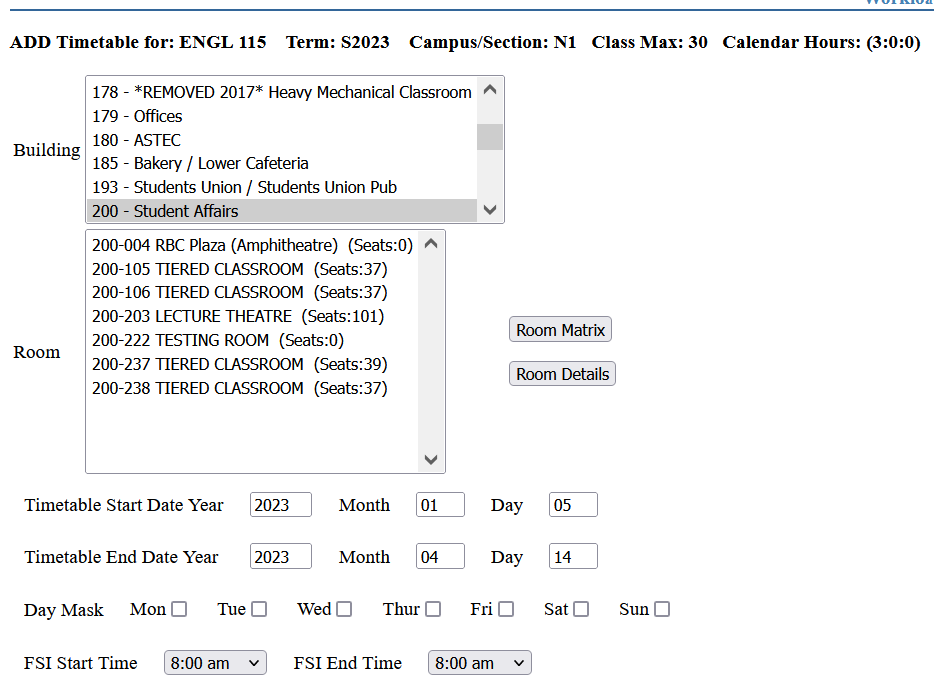The height and width of the screenshot is (688, 934).
Task: Click the building list scroll-up arrow
Action: pos(489,91)
